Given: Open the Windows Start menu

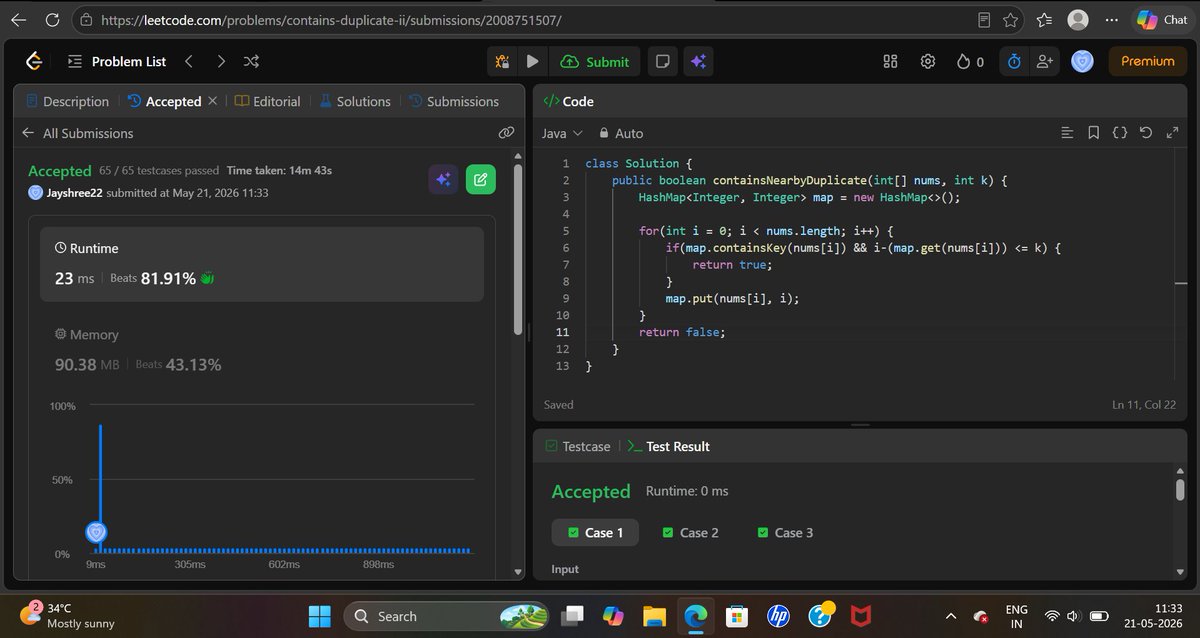Looking at the screenshot, I should [x=318, y=616].
